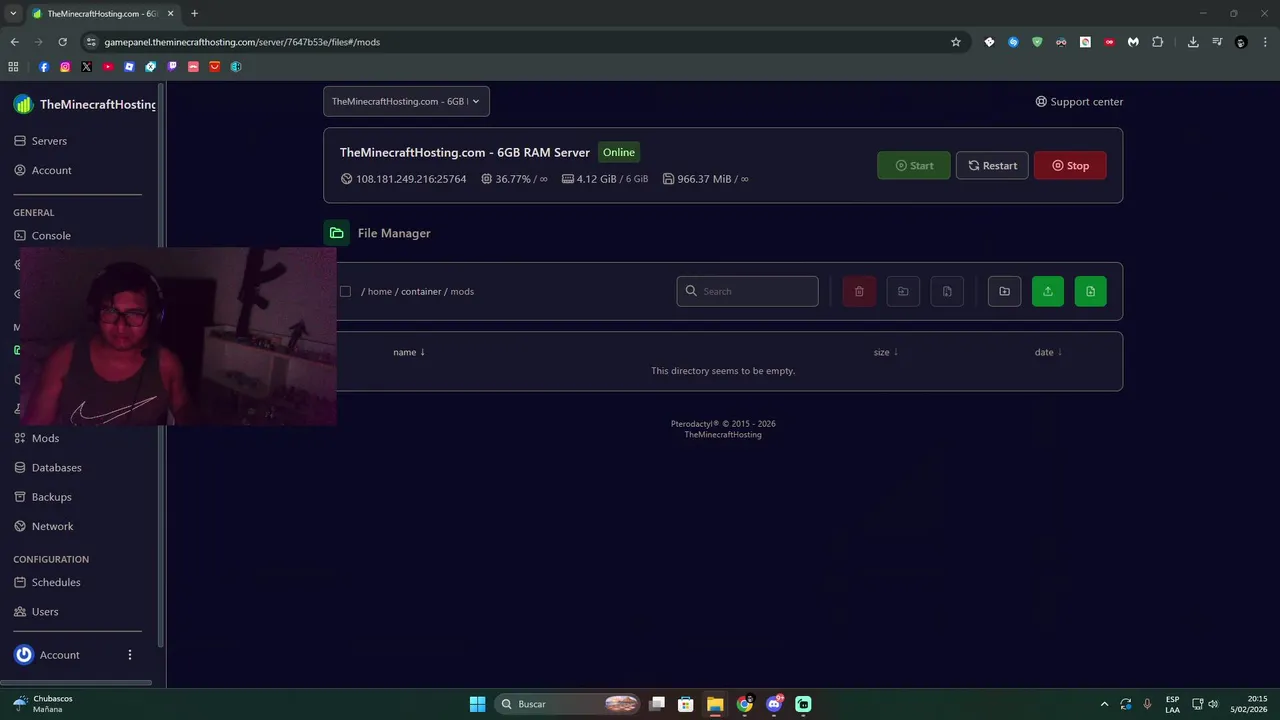1280x720 pixels.
Task: Open the Chrome profile avatar
Action: point(1241,42)
